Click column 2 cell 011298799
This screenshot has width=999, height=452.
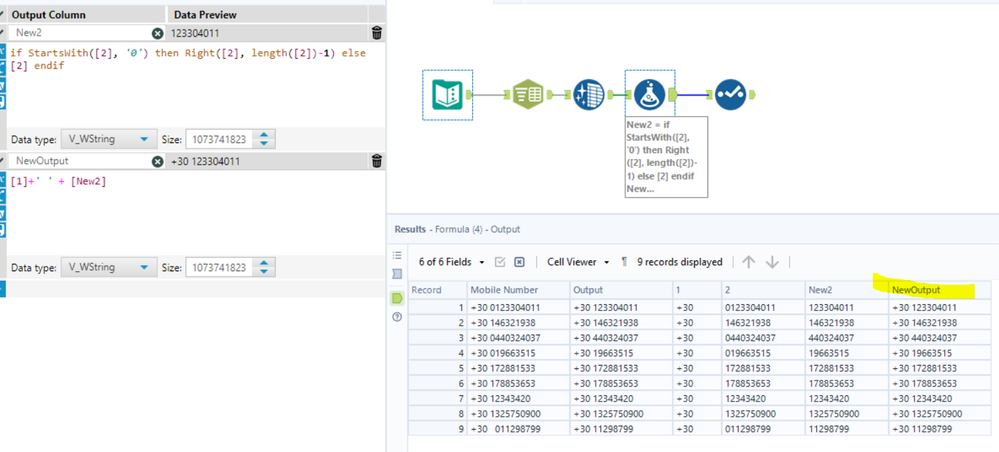763,429
